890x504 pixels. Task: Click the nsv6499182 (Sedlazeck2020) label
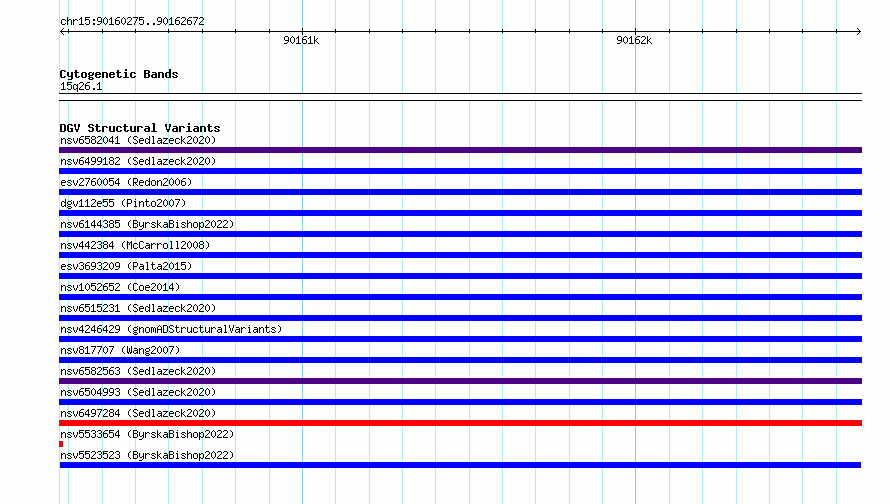click(138, 161)
